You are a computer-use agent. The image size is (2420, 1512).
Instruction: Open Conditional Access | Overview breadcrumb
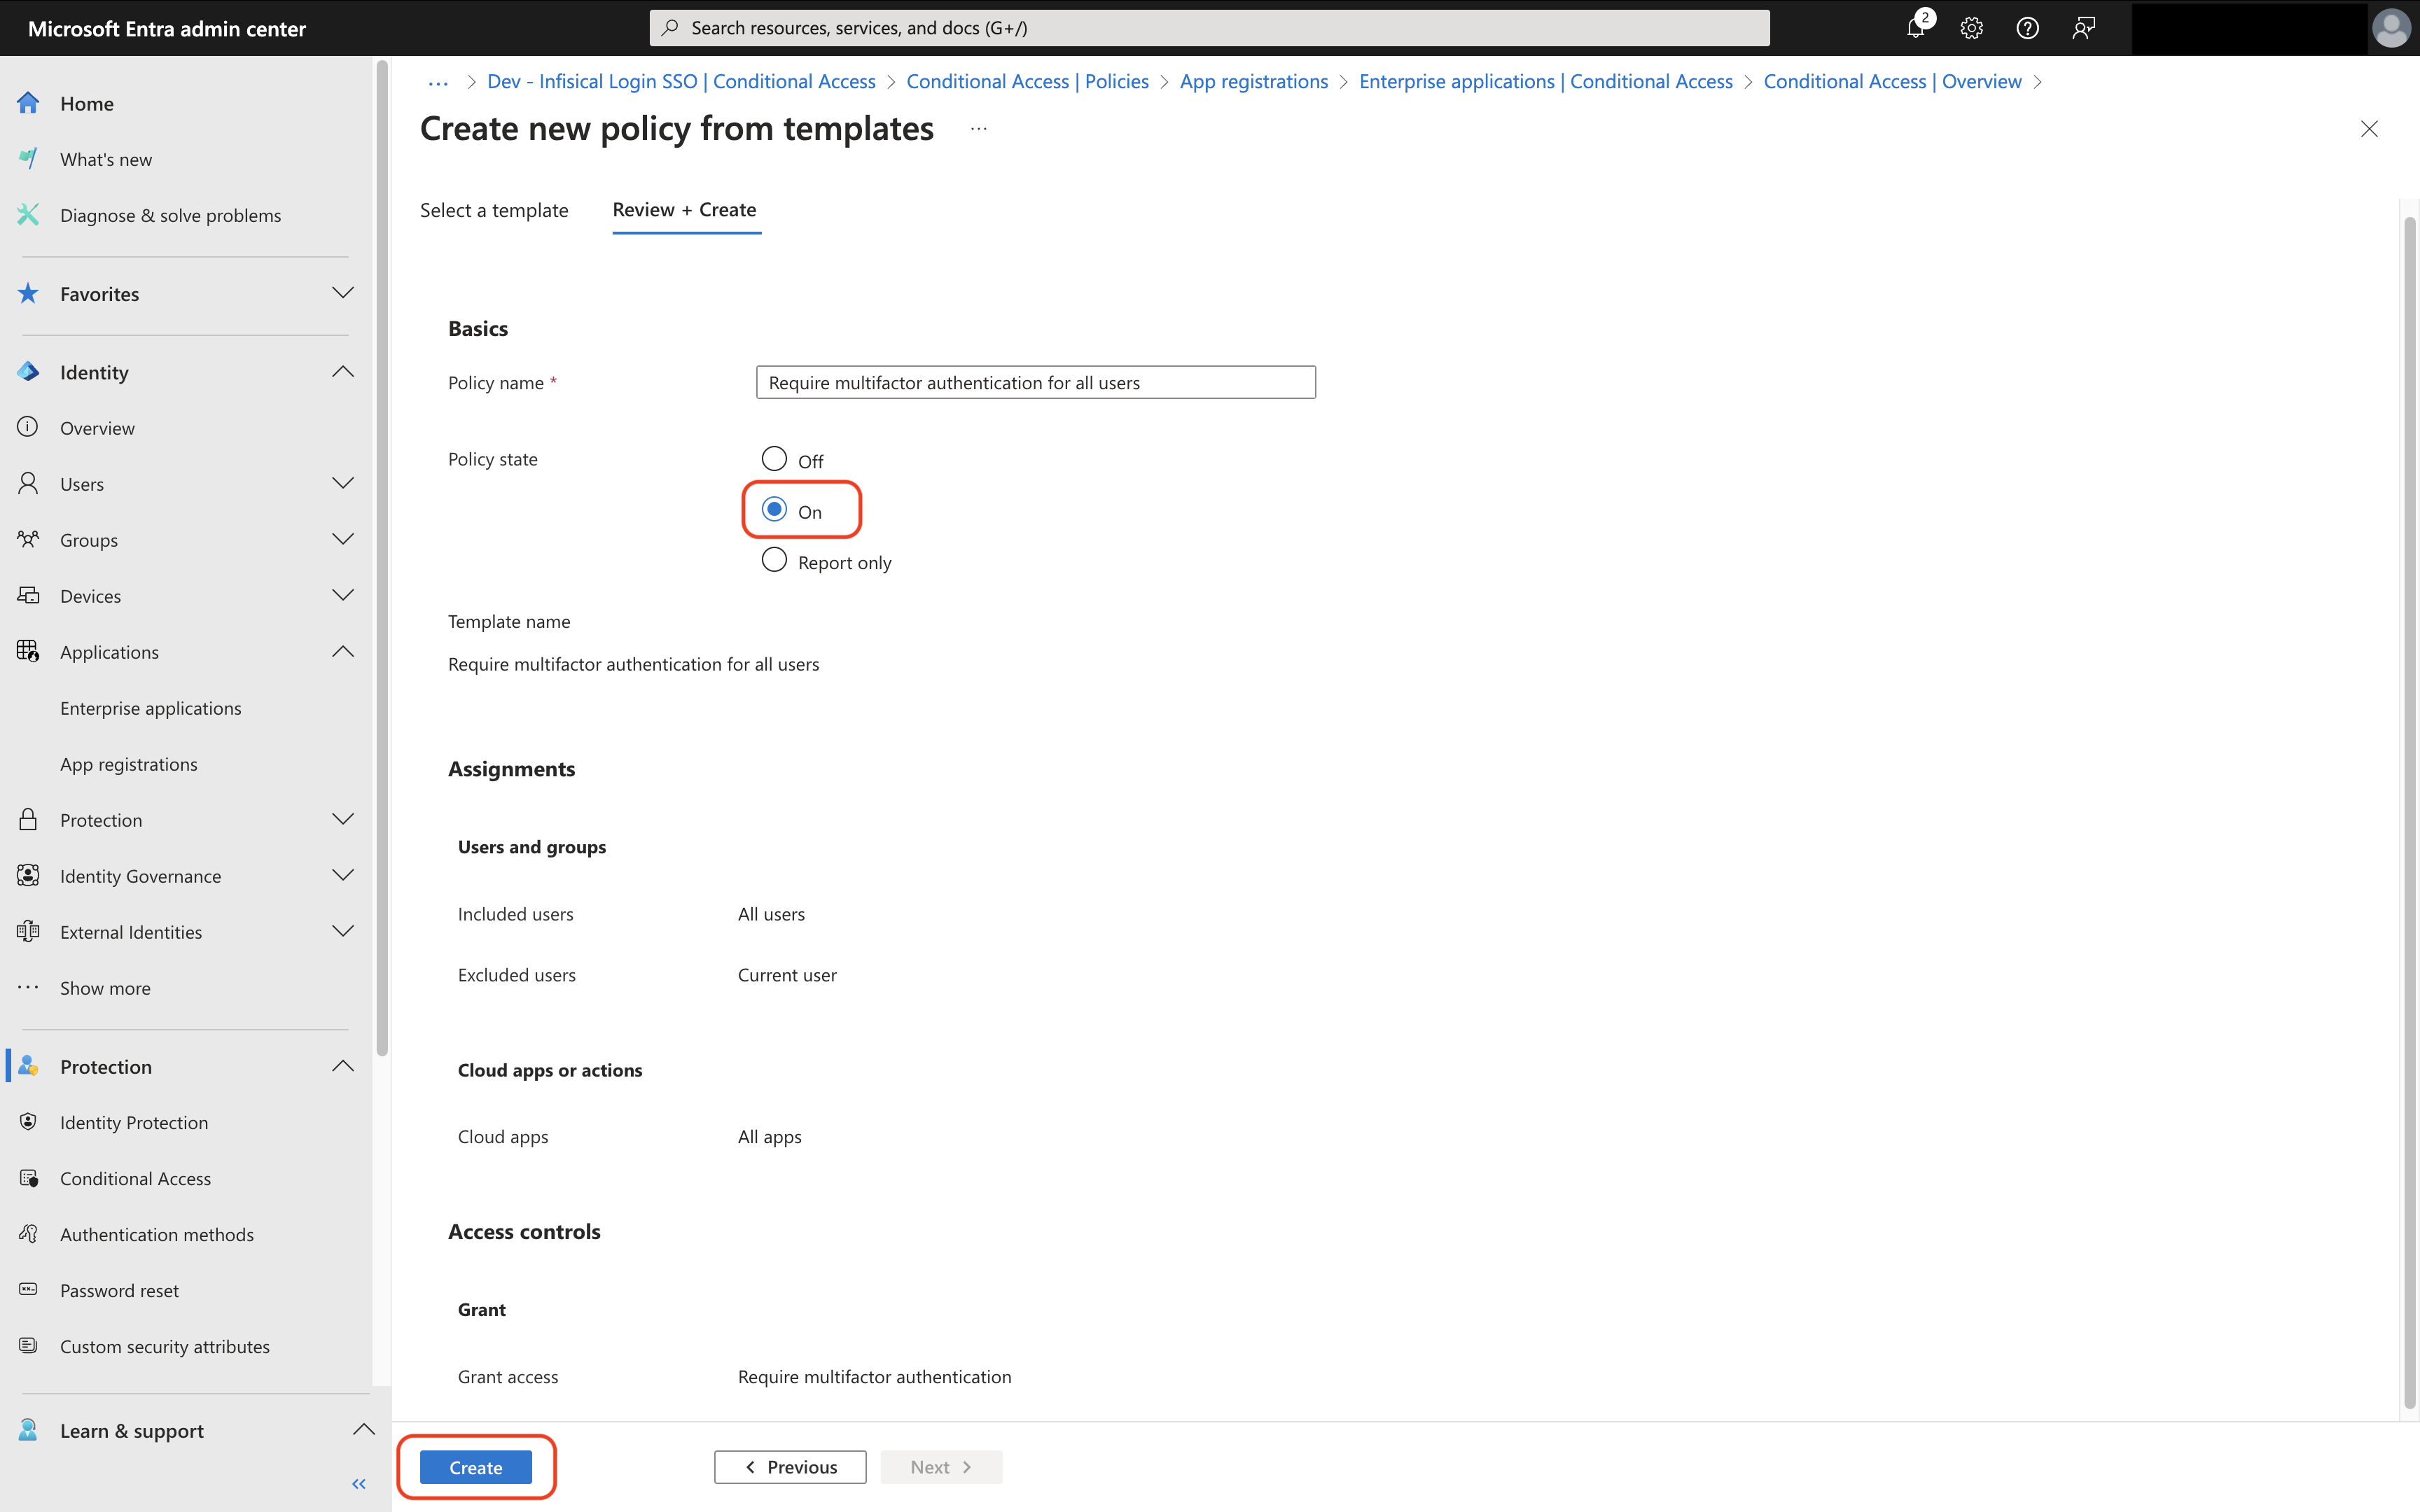1892,81
